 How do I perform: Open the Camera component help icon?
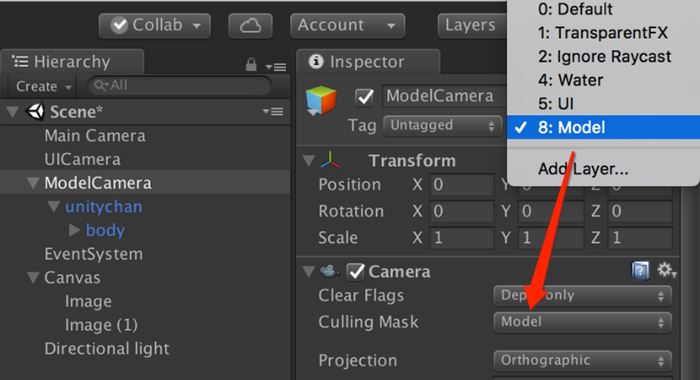point(640,271)
